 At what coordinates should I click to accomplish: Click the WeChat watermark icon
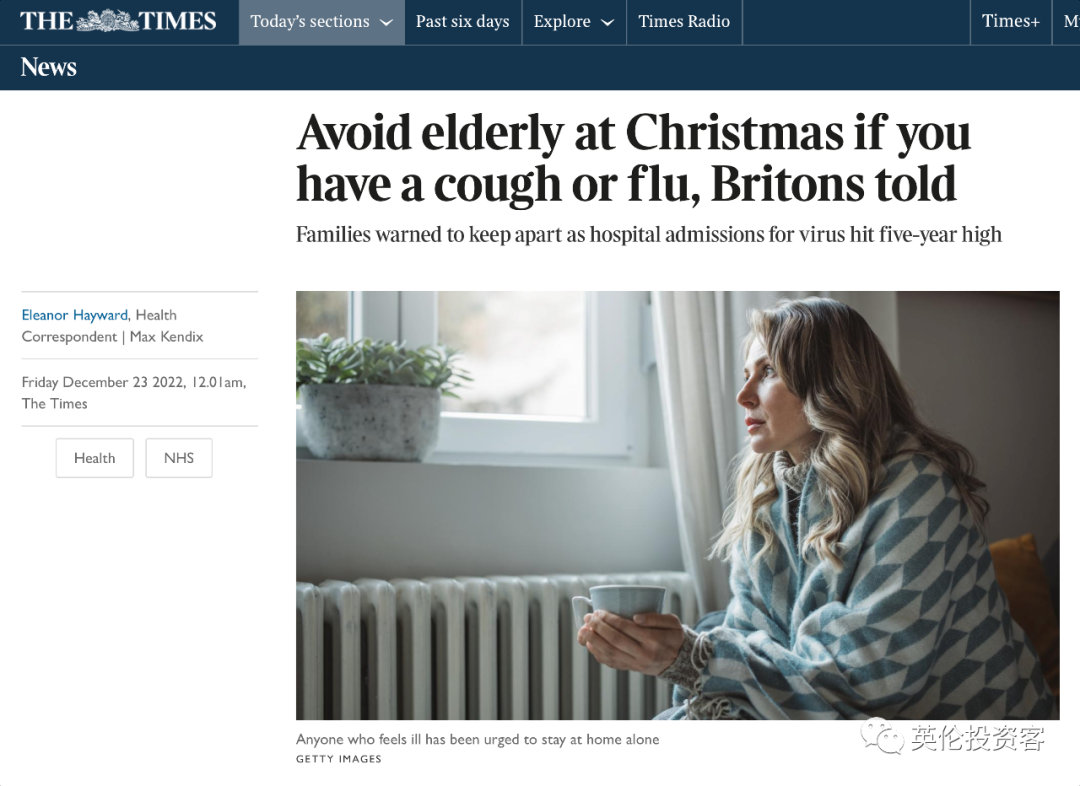[x=881, y=736]
